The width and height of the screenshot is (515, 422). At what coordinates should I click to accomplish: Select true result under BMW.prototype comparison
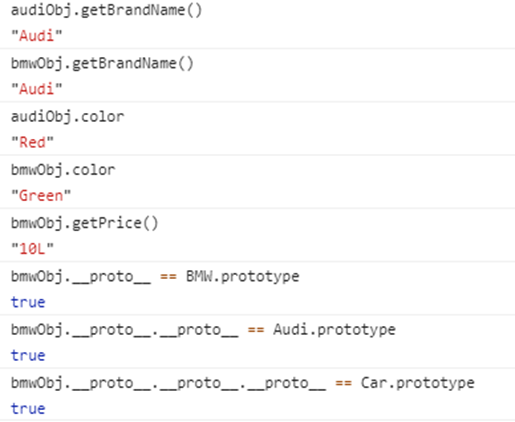[28, 302]
